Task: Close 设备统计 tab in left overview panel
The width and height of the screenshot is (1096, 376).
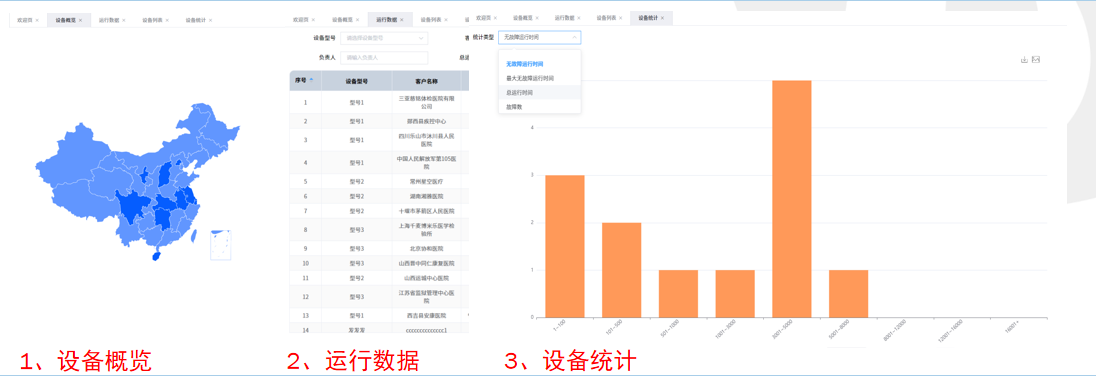Action: click(x=210, y=20)
